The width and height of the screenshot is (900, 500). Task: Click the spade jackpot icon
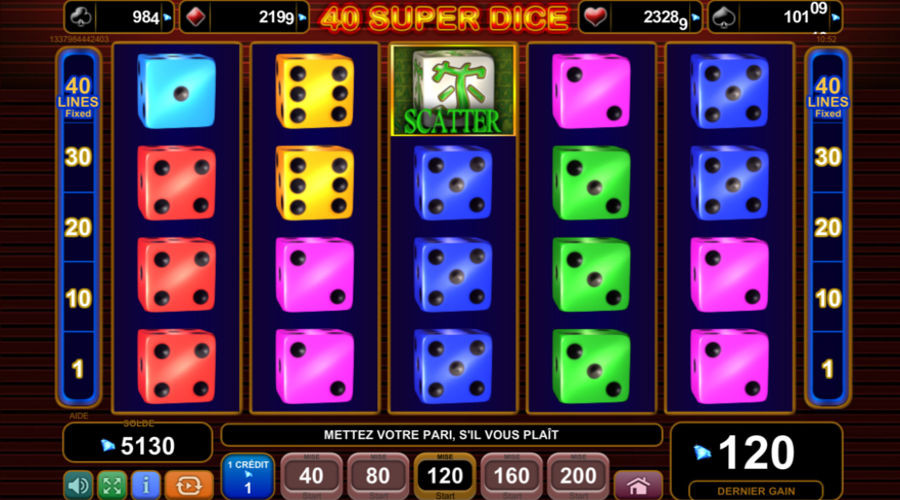pyautogui.click(x=723, y=17)
